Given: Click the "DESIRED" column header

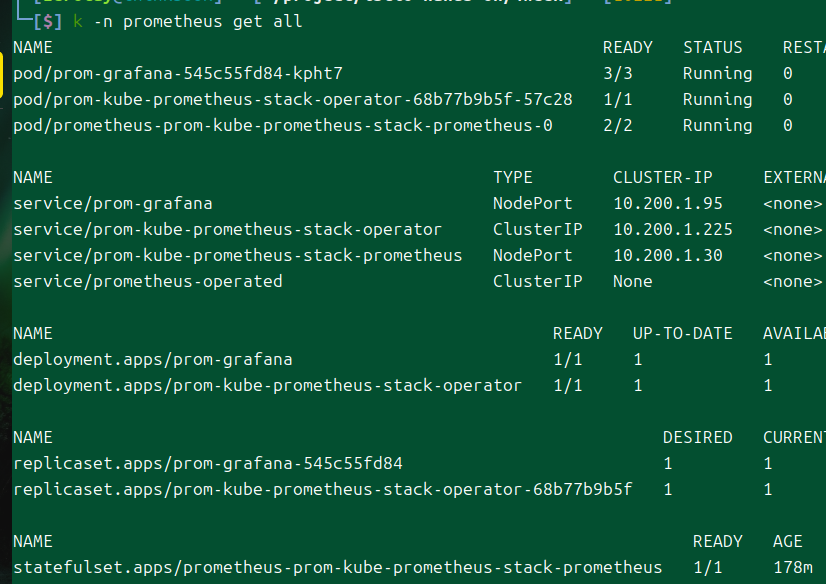Looking at the screenshot, I should point(697,437).
